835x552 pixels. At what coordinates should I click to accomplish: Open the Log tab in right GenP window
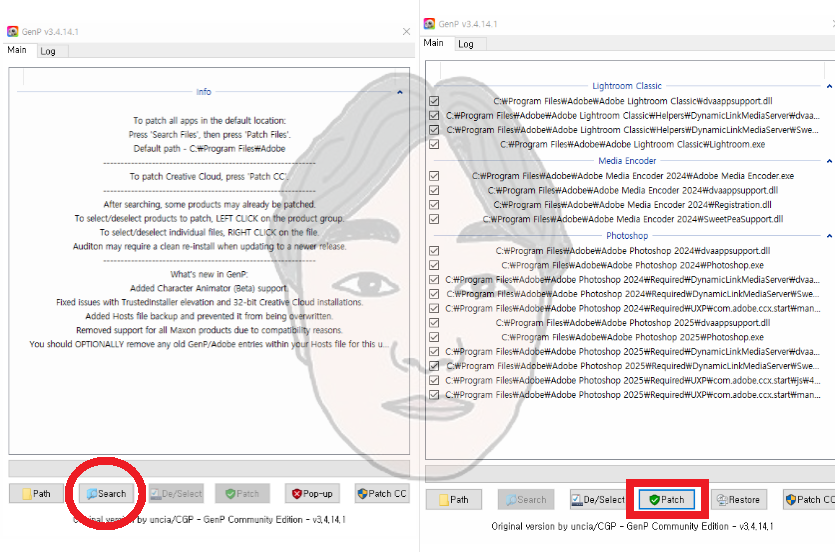466,44
